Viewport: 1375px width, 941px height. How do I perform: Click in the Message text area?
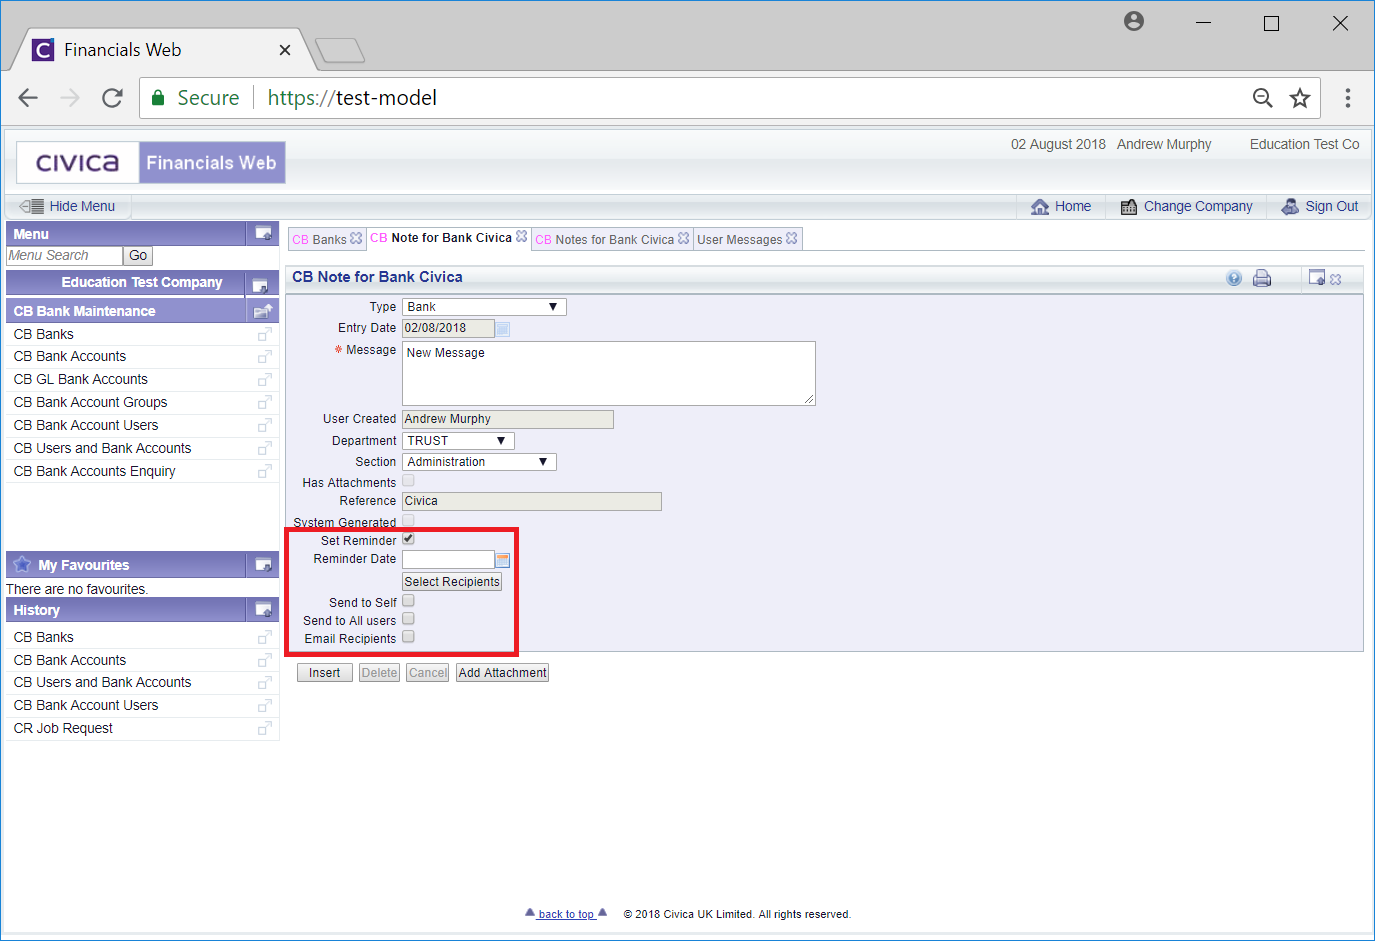click(x=609, y=373)
